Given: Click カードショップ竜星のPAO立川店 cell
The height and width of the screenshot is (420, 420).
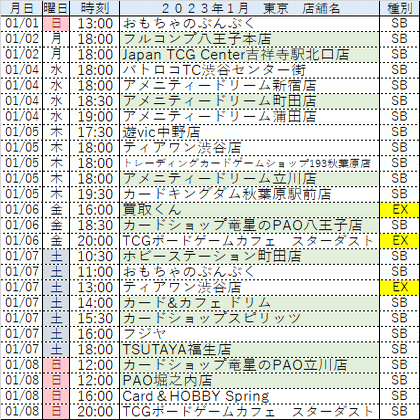Looking at the screenshot, I should (249, 365).
